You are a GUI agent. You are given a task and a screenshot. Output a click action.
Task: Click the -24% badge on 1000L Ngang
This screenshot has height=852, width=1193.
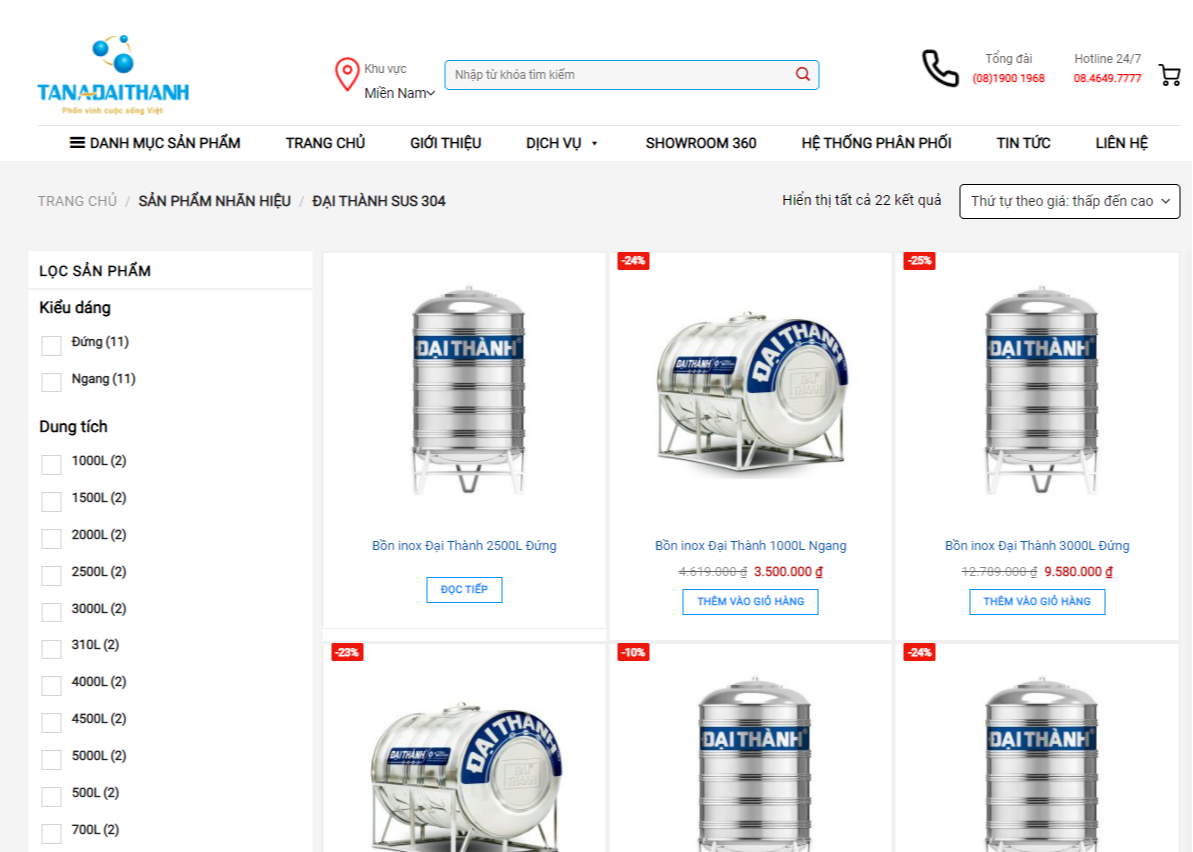point(633,261)
